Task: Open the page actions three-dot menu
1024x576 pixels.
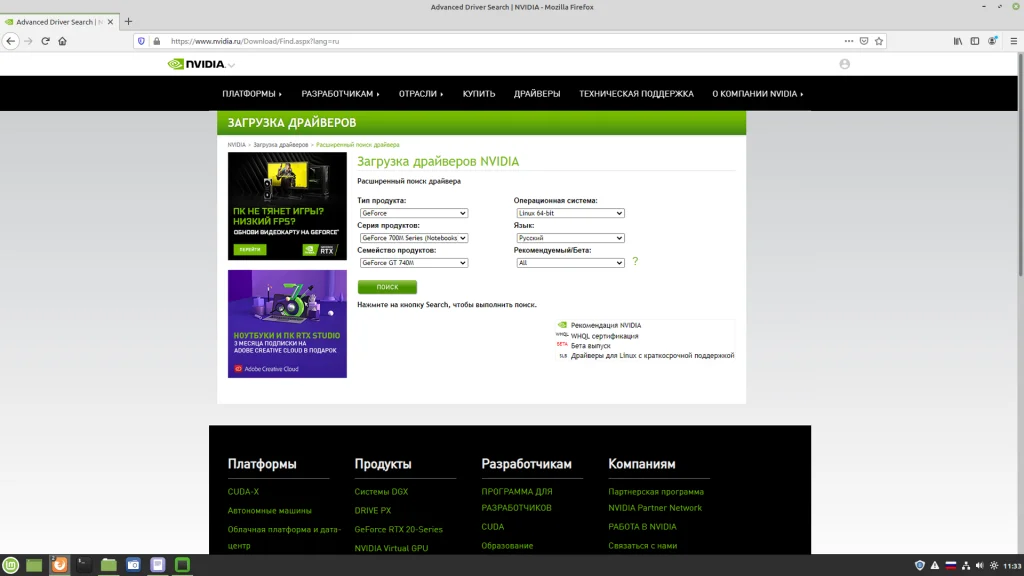Action: (x=848, y=41)
